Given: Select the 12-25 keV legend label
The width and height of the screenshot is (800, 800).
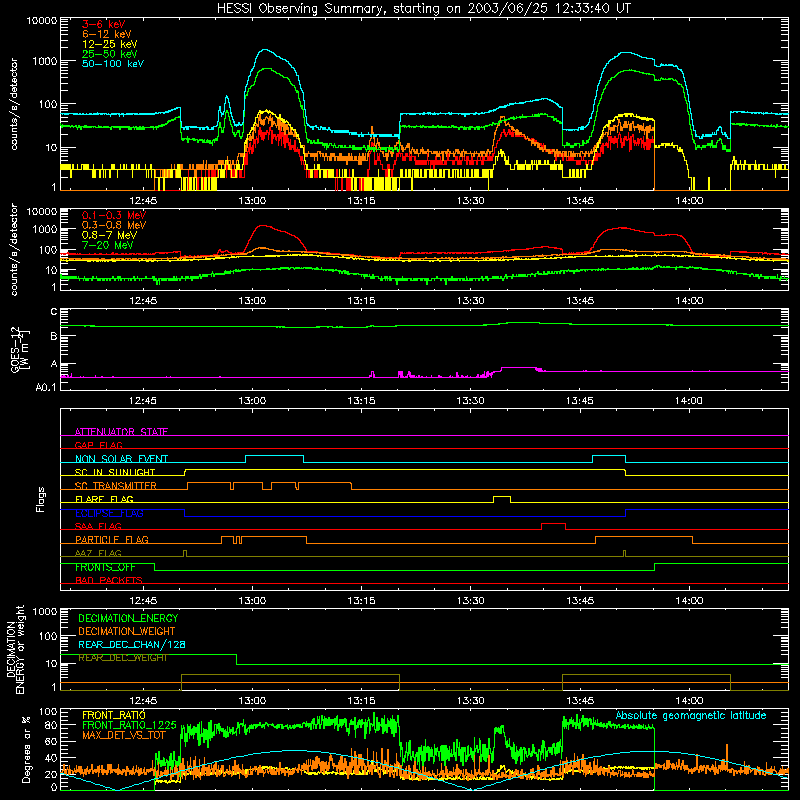Looking at the screenshot, I should [109, 44].
